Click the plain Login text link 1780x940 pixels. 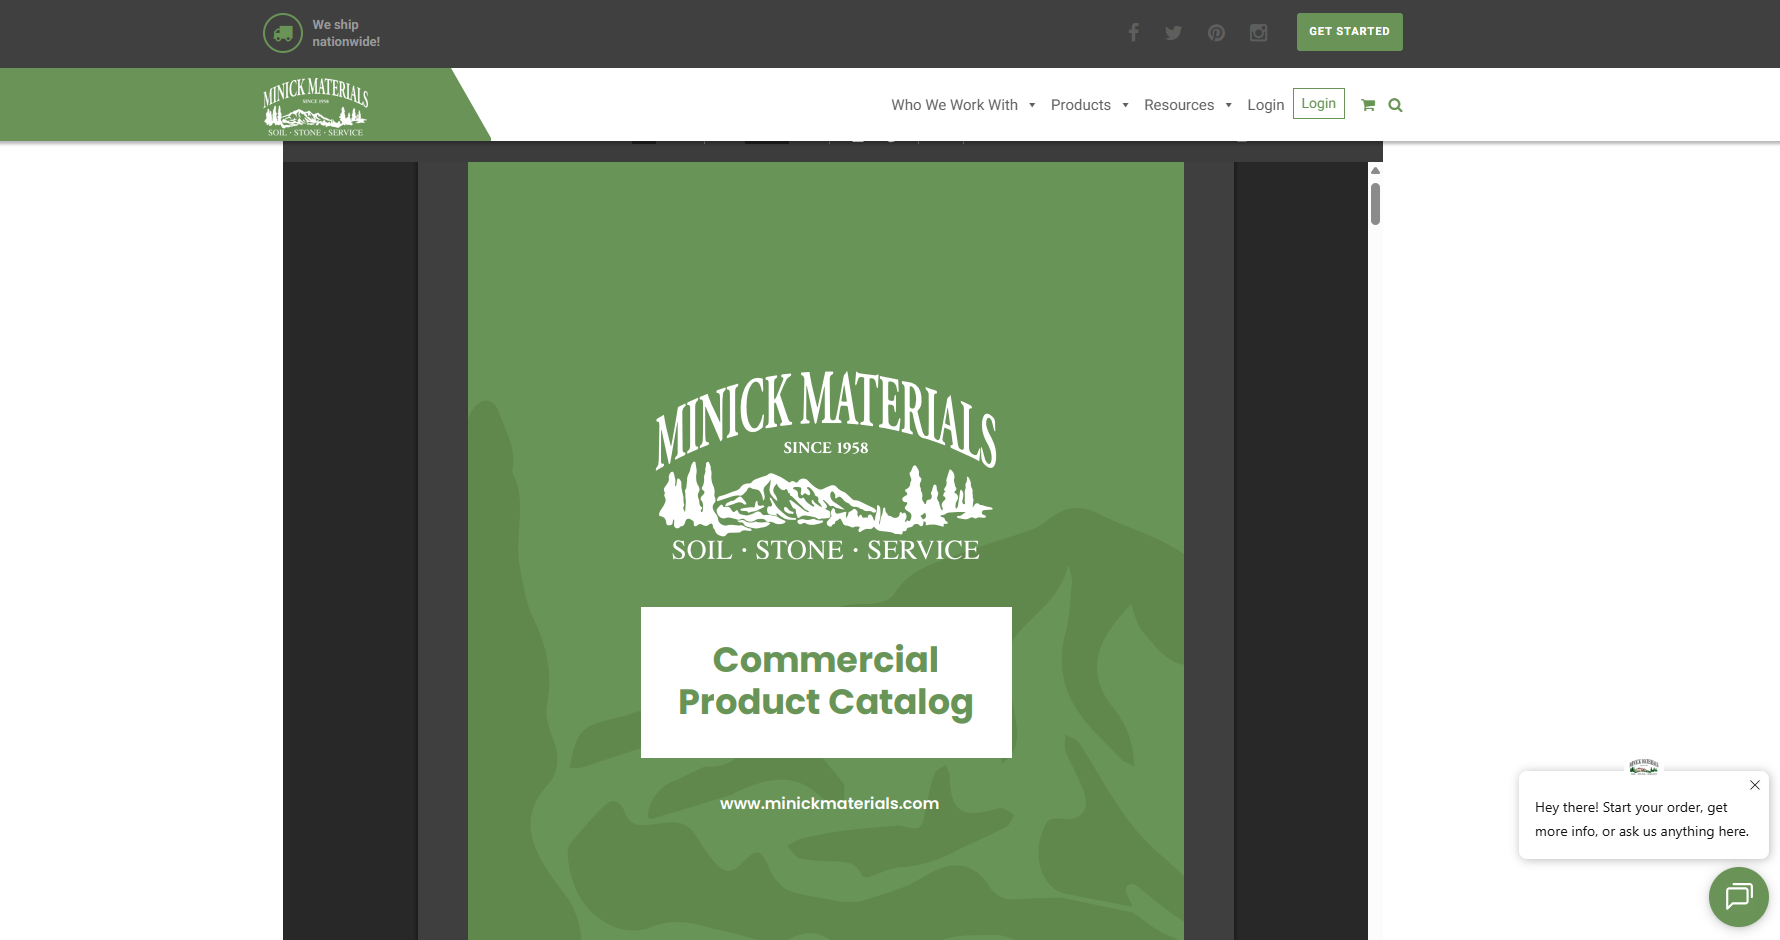point(1265,105)
